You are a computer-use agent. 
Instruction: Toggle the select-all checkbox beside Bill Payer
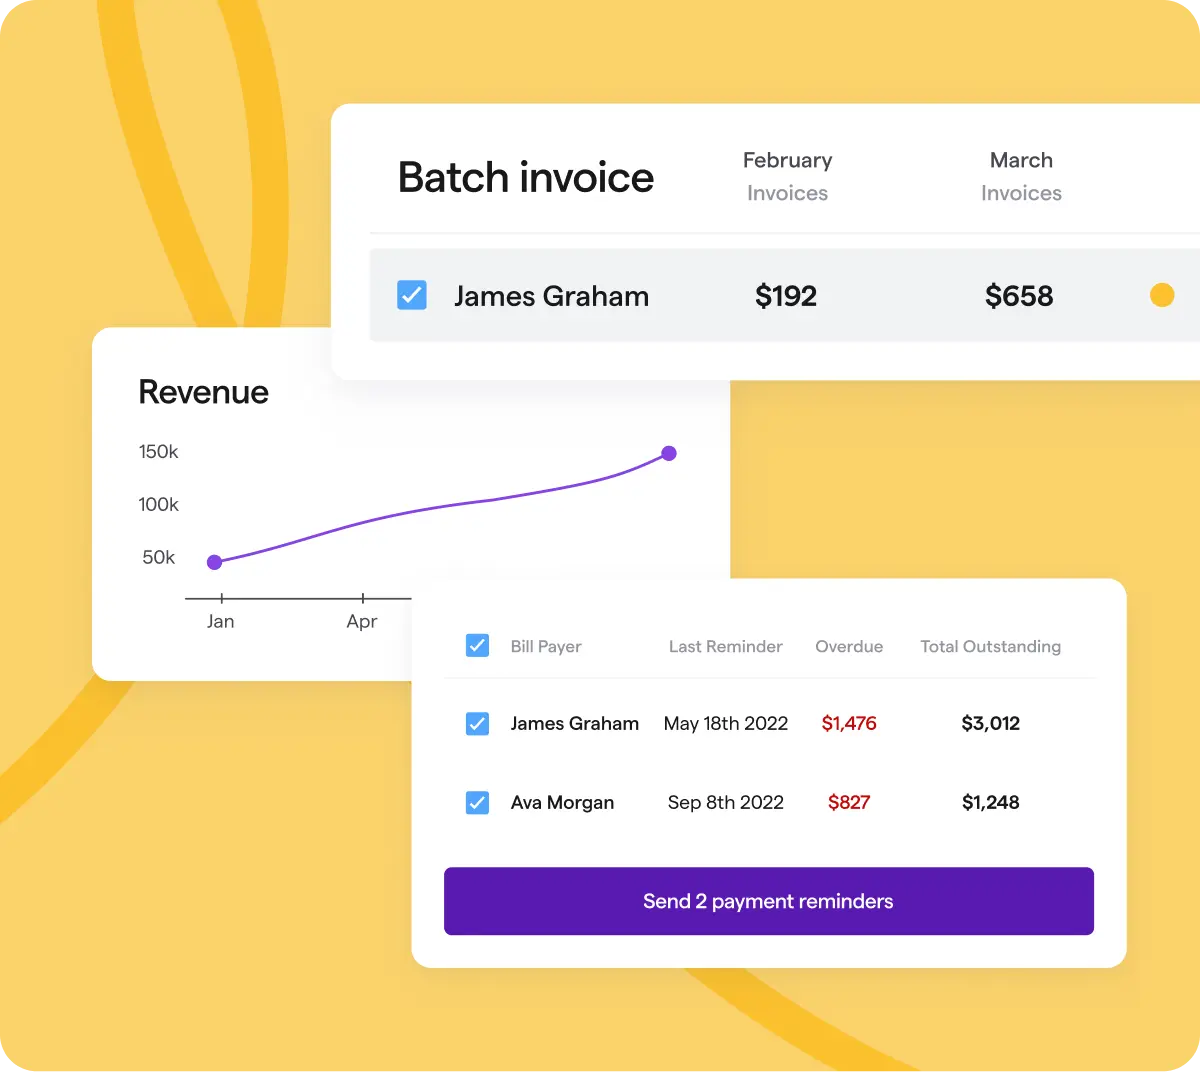point(478,646)
